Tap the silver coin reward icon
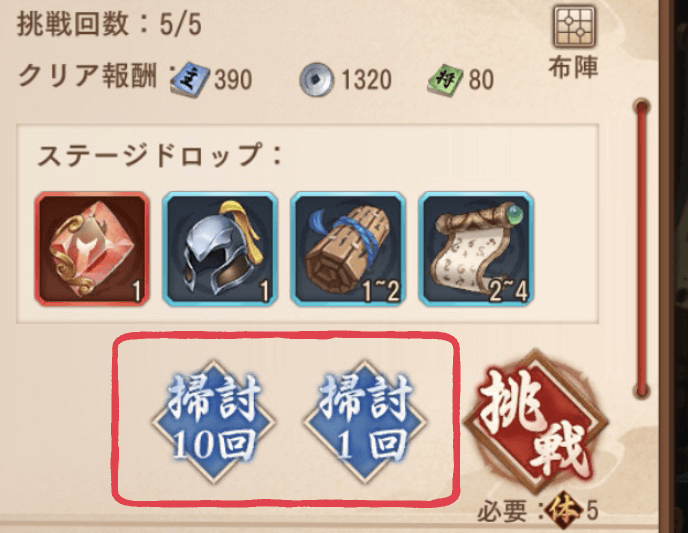Viewport: 688px width, 533px height. [x=316, y=79]
